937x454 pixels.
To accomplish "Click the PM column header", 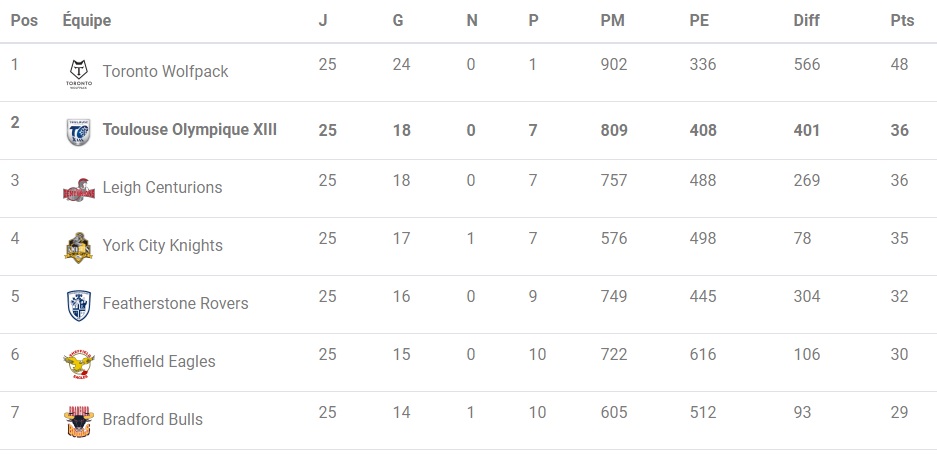I will [613, 21].
